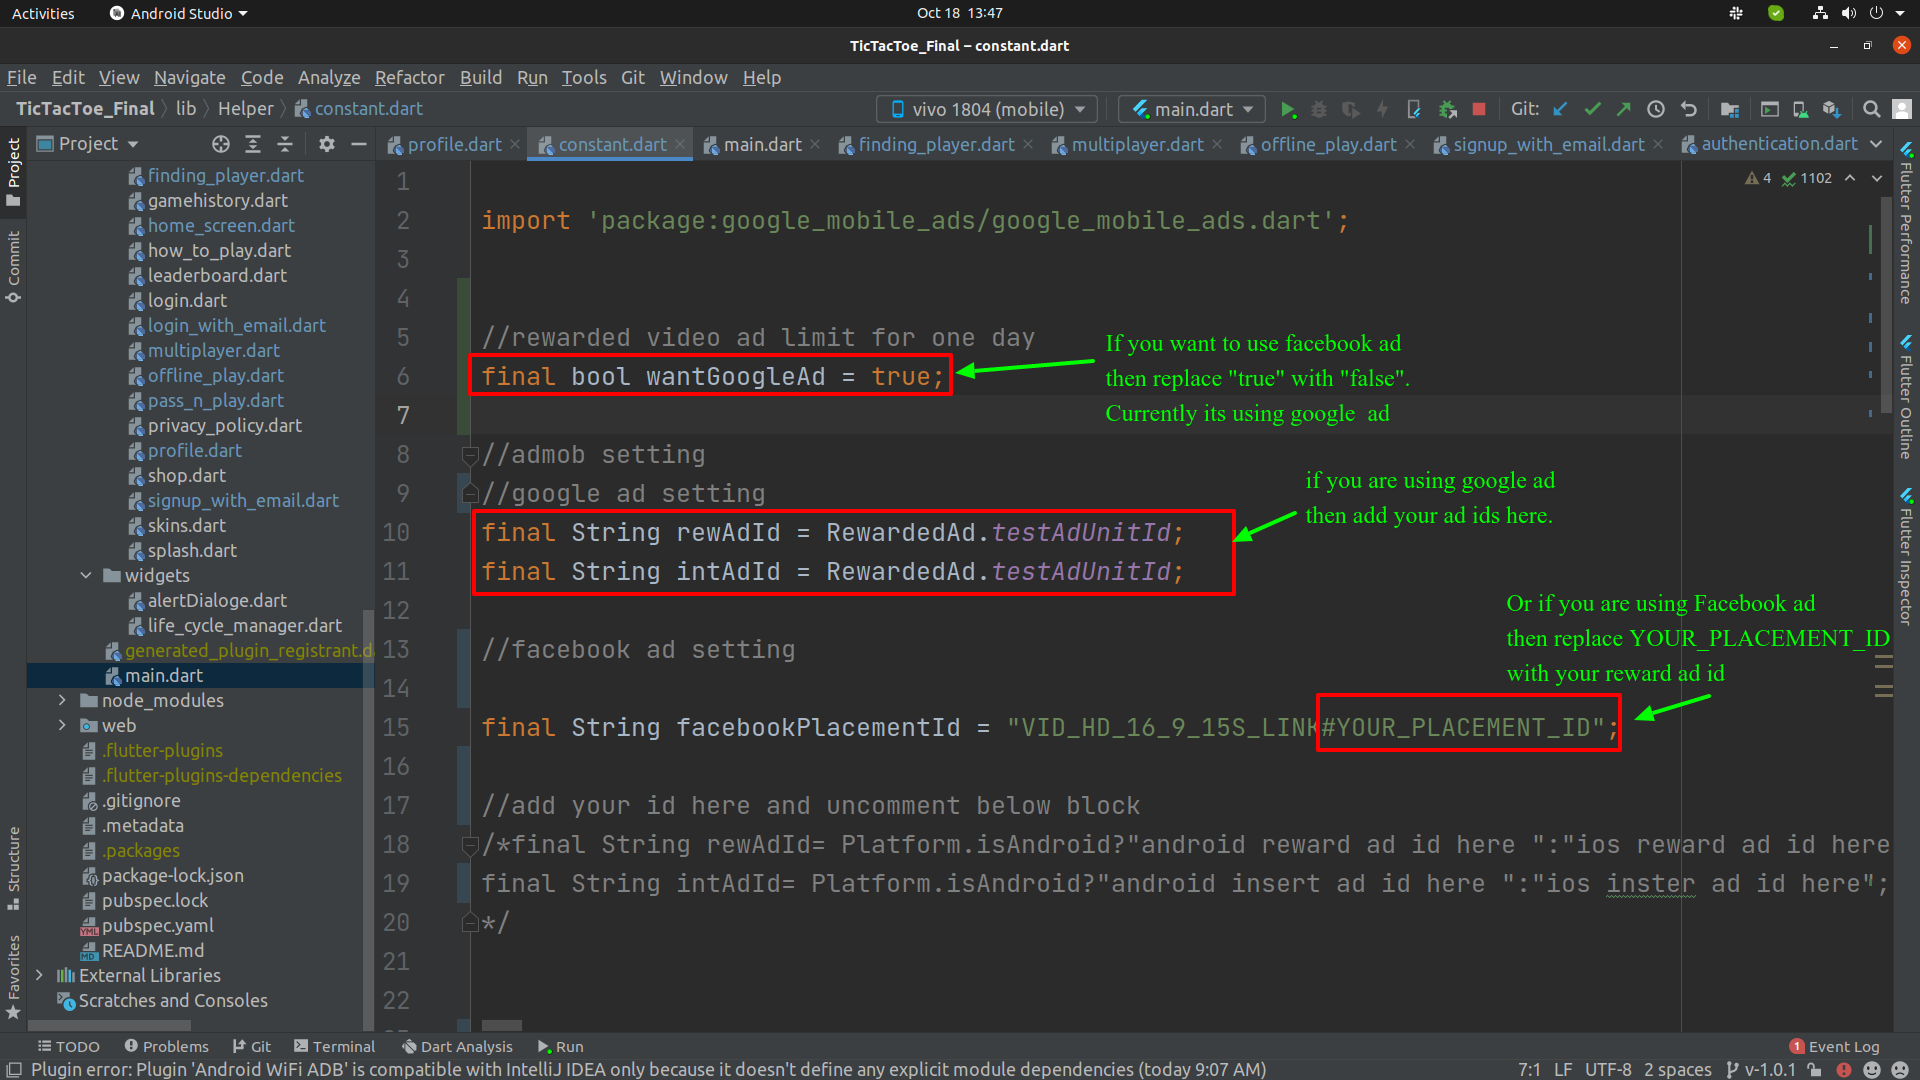The image size is (1920, 1080).
Task: Stop the running app with red square
Action: [1479, 109]
